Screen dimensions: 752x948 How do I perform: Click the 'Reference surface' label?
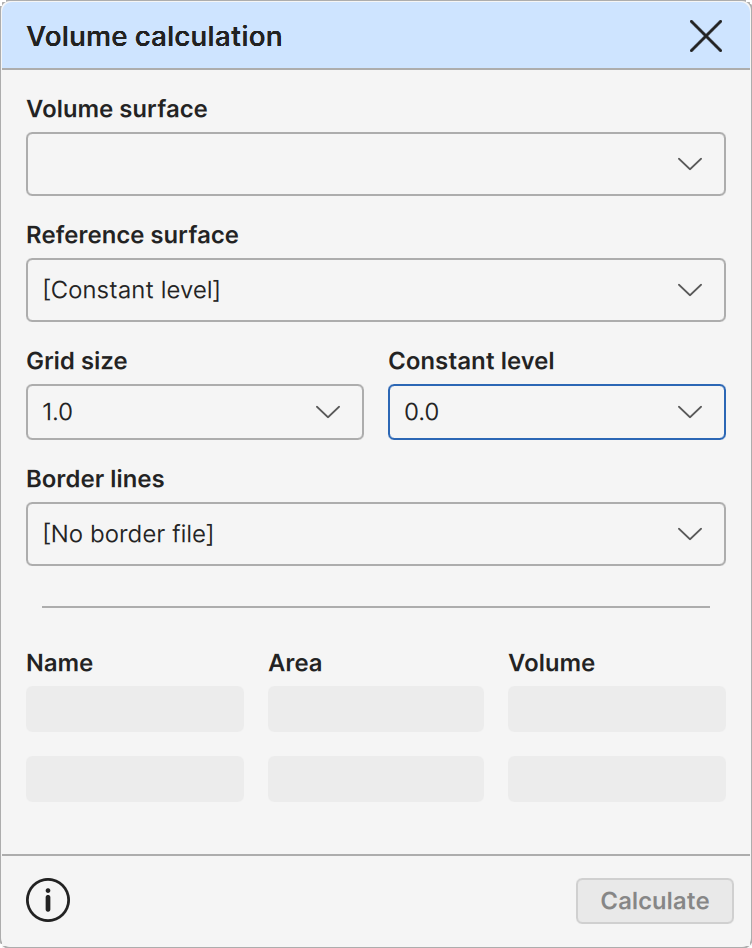[x=132, y=235]
